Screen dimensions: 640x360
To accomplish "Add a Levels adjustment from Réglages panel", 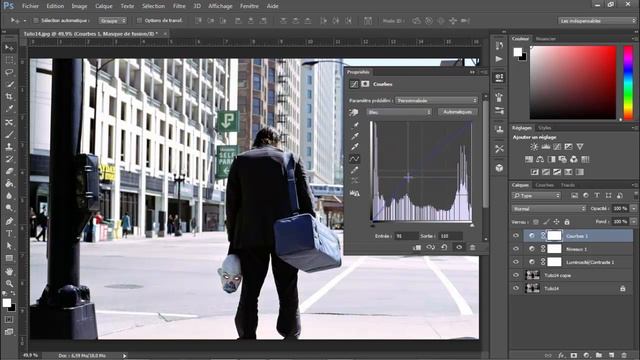I will tap(546, 147).
